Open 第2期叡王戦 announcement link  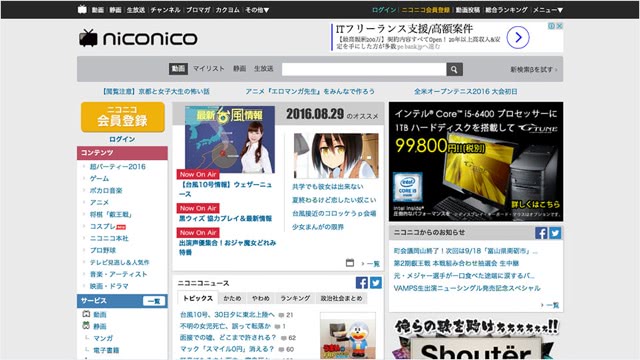[x=456, y=263]
